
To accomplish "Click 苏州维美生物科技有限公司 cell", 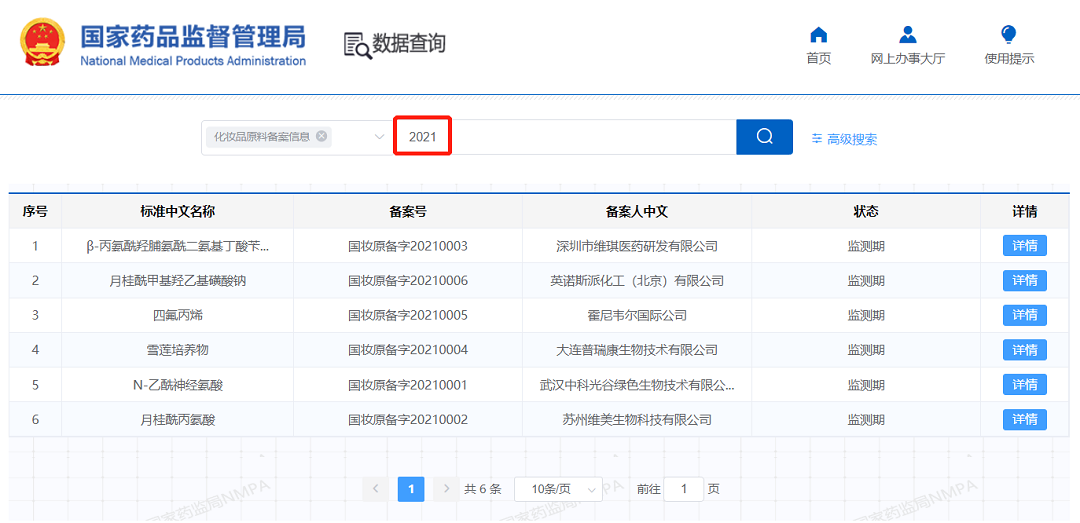I will (x=637, y=419).
